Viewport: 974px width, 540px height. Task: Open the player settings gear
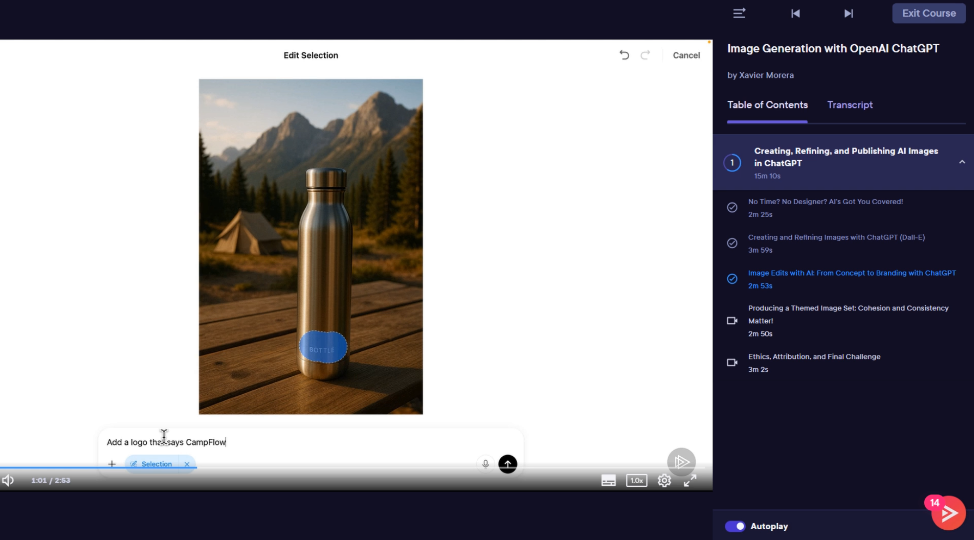pyautogui.click(x=664, y=480)
